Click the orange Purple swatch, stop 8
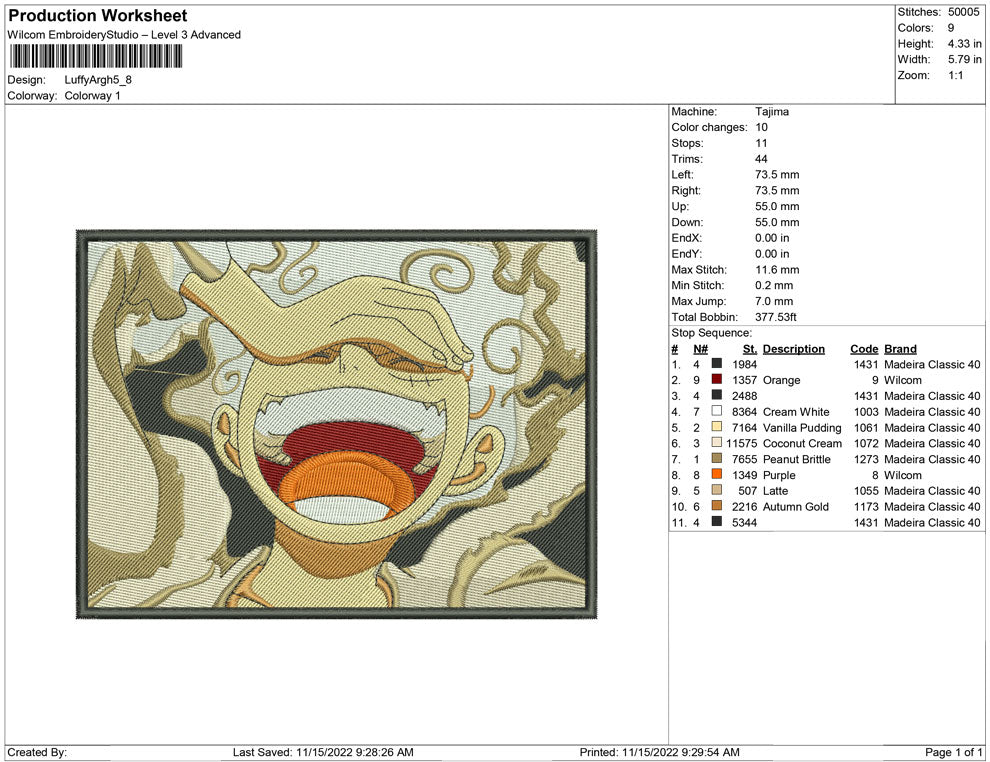Screen dimensions: 990x762 (x=717, y=474)
